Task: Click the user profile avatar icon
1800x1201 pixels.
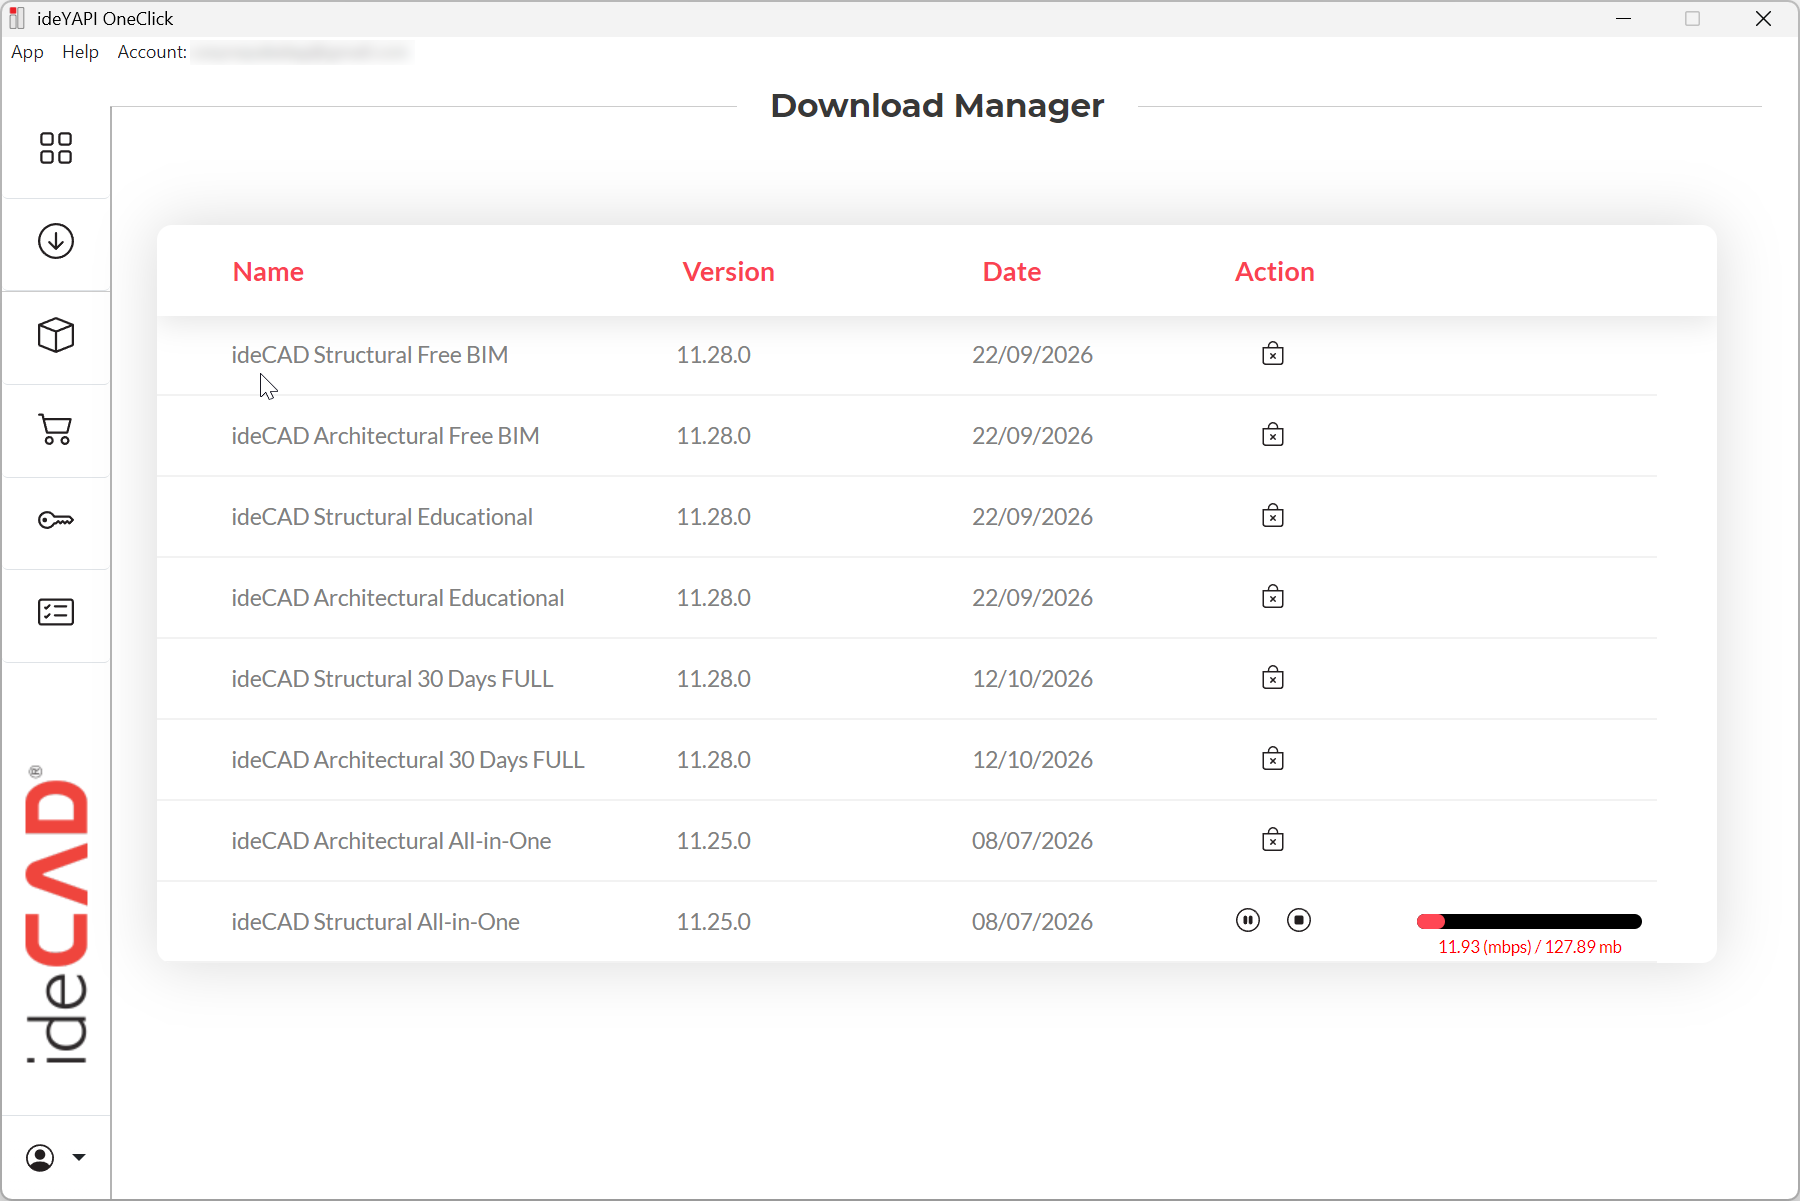Action: 40,1158
